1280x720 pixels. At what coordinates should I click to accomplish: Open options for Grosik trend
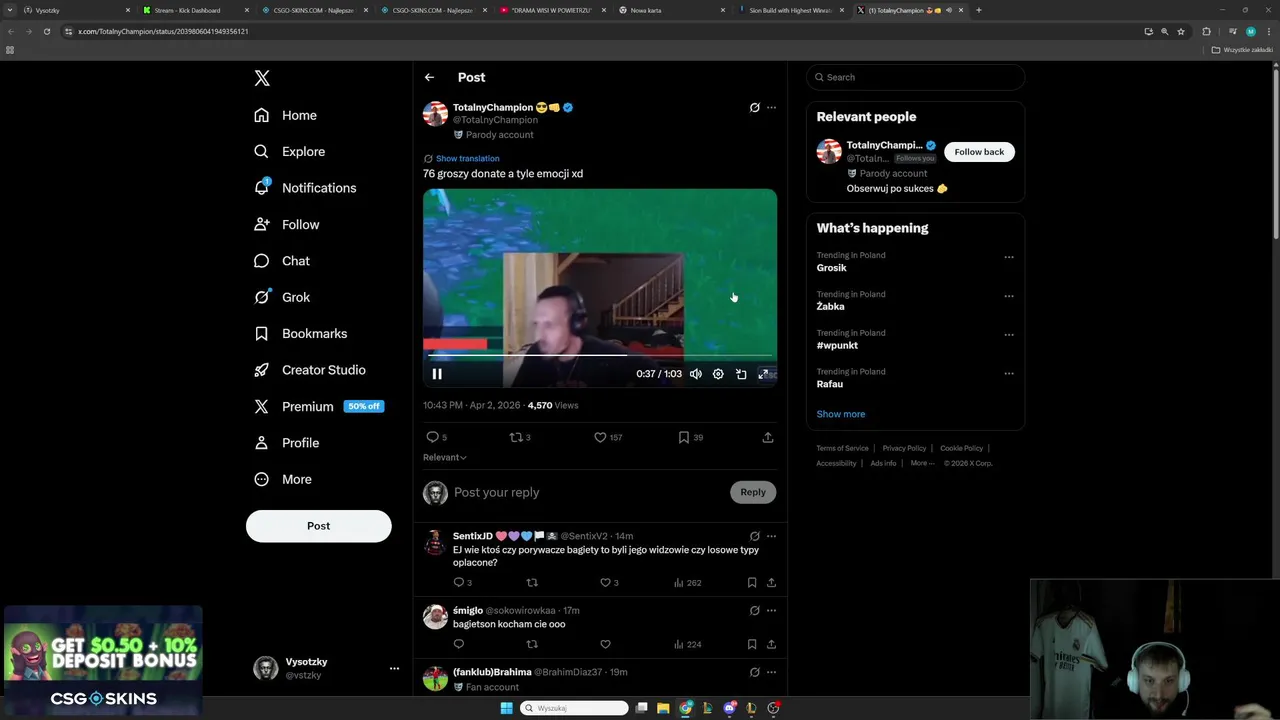pyautogui.click(x=1009, y=257)
